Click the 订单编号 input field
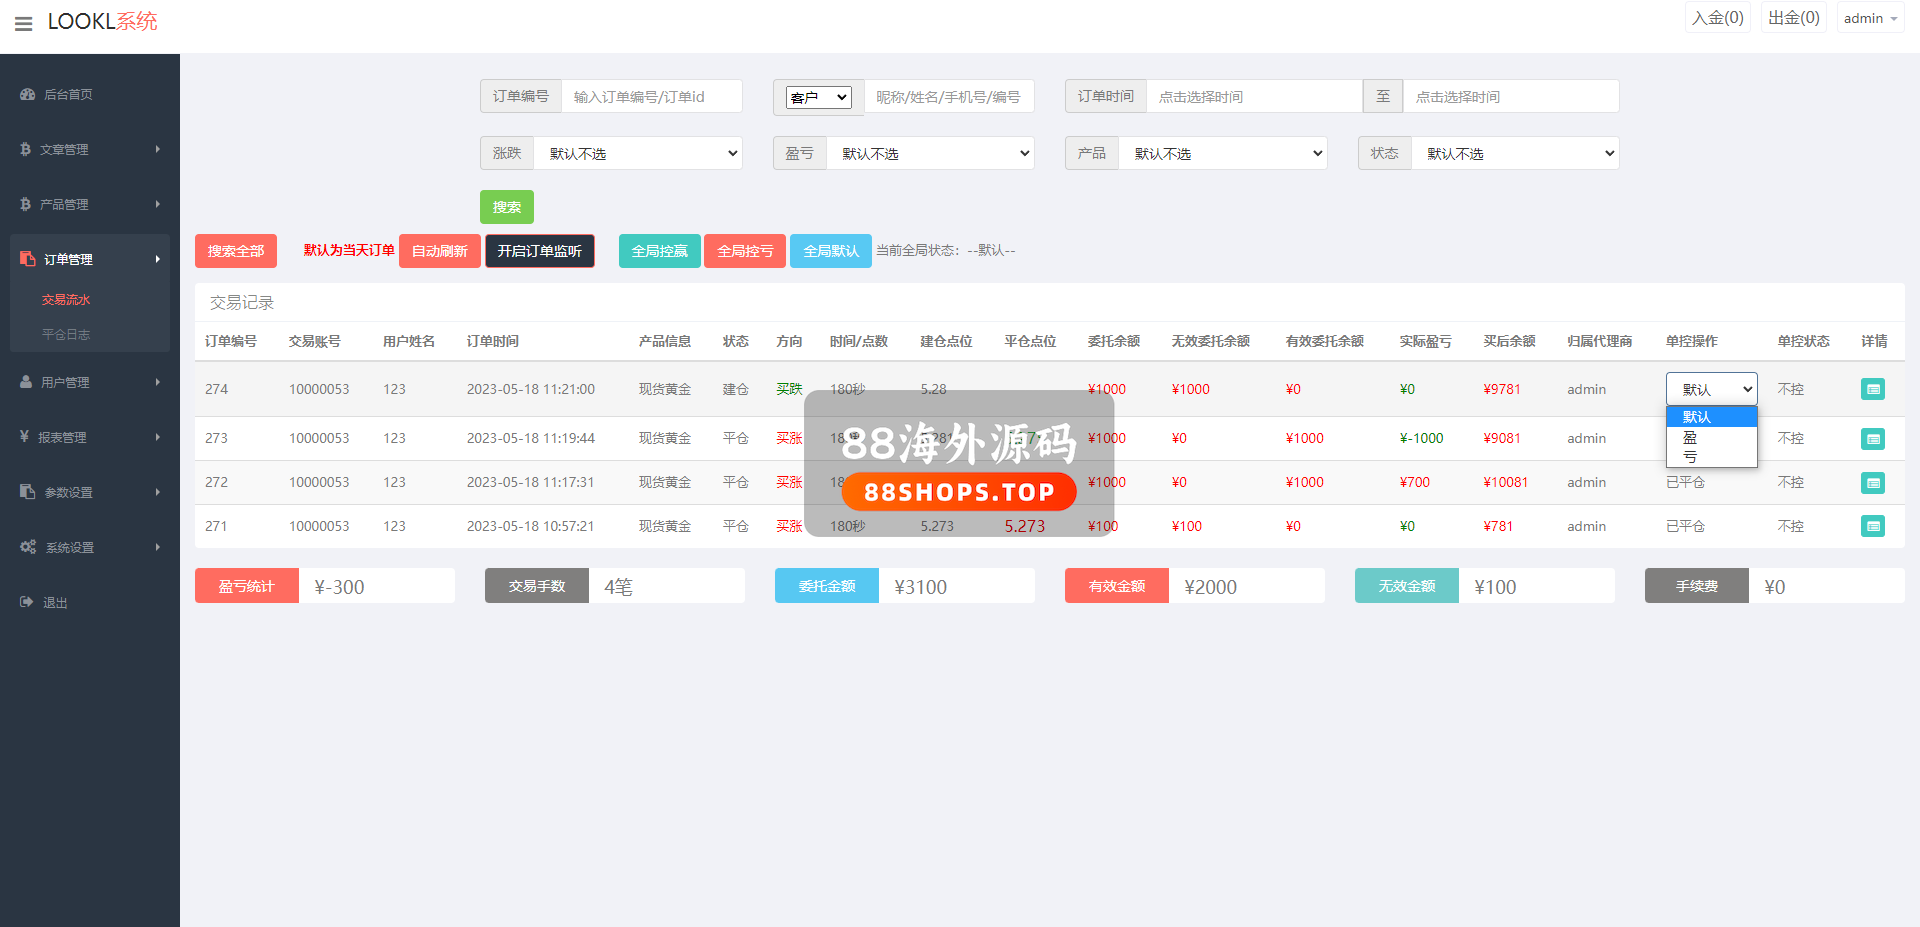The image size is (1920, 927). (651, 97)
